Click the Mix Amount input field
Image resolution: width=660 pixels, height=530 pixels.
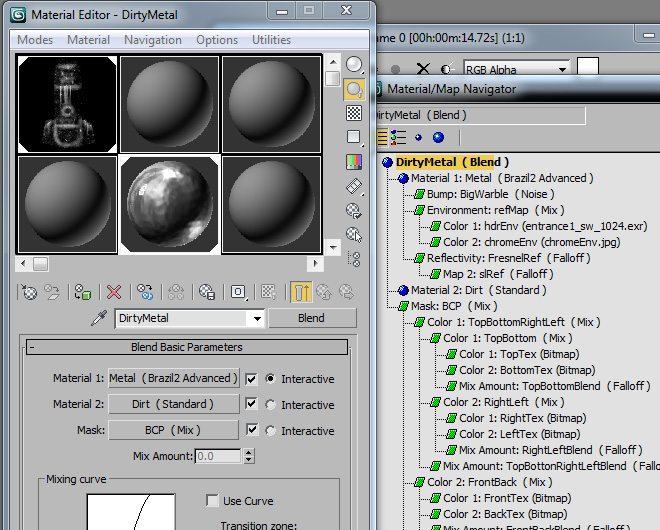coord(218,456)
